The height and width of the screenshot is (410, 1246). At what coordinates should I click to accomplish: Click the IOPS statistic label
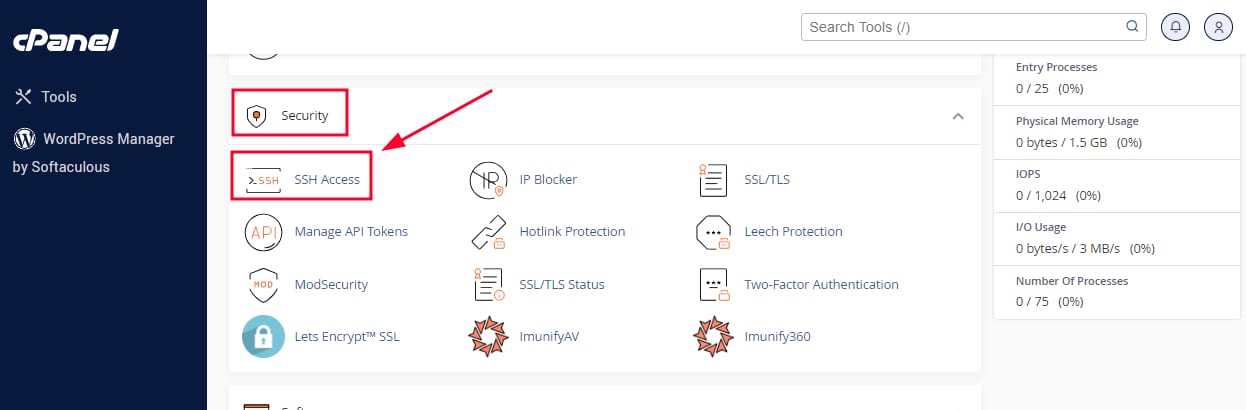tap(1028, 174)
